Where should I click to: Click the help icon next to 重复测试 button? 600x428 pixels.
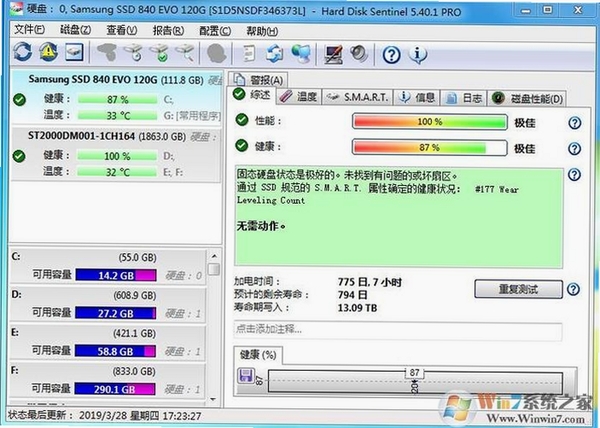click(573, 289)
